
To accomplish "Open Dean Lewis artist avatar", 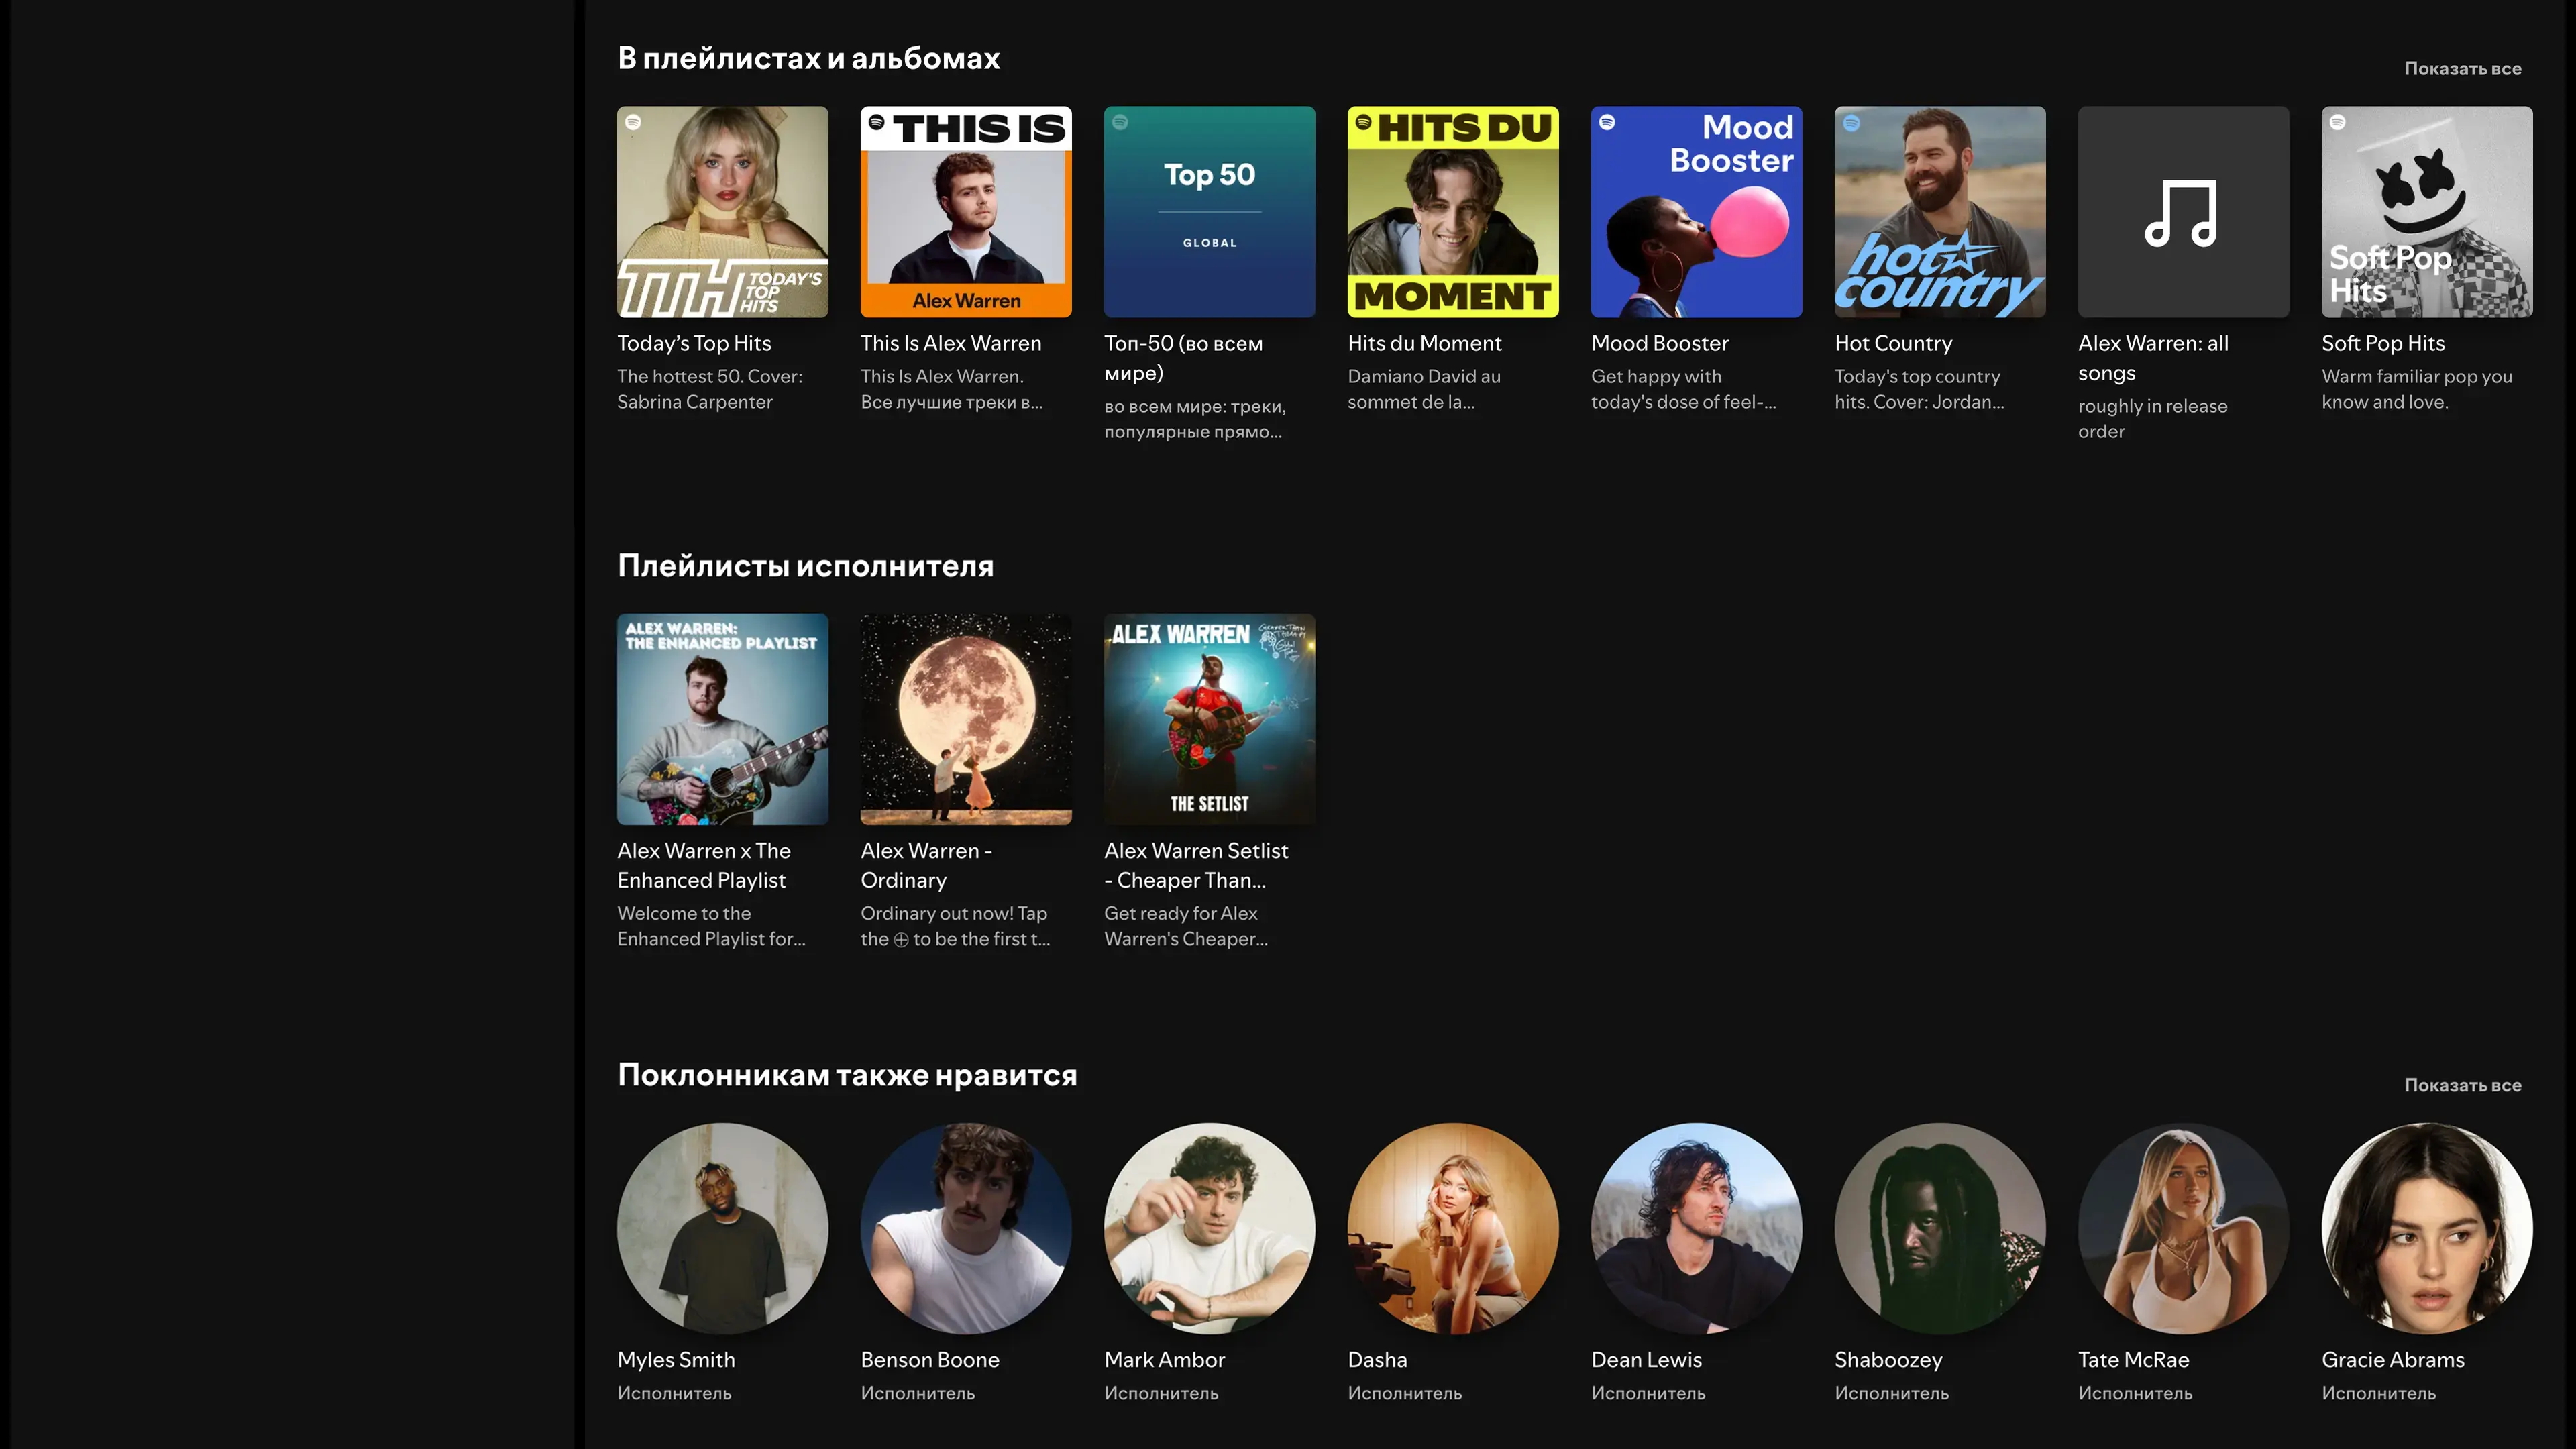I will [x=1696, y=1228].
